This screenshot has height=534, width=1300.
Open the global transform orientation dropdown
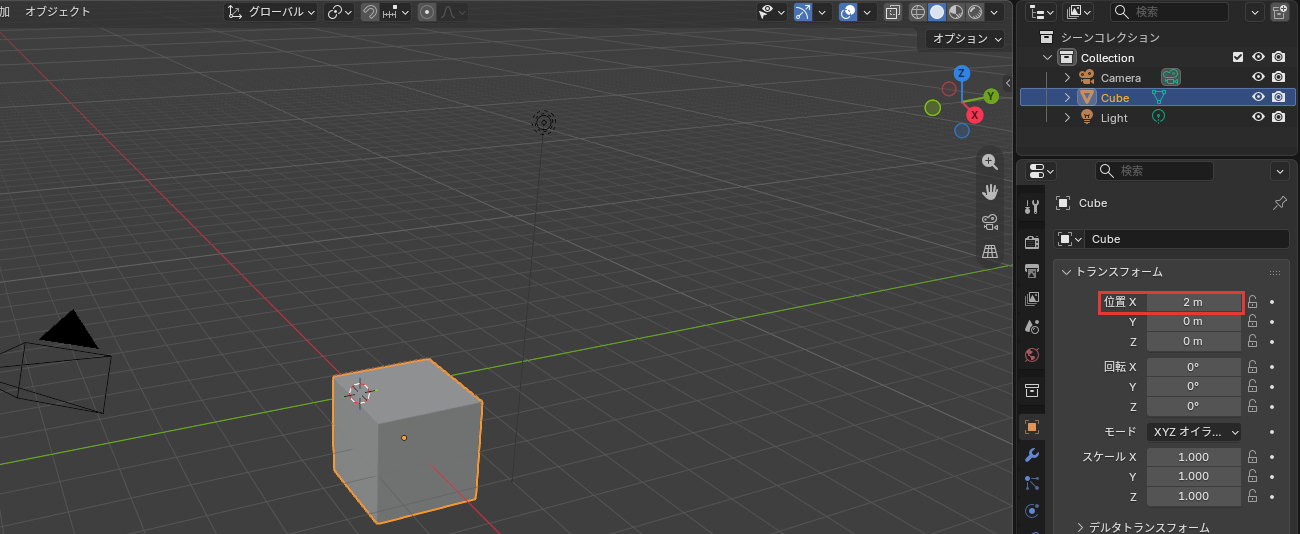[x=270, y=12]
